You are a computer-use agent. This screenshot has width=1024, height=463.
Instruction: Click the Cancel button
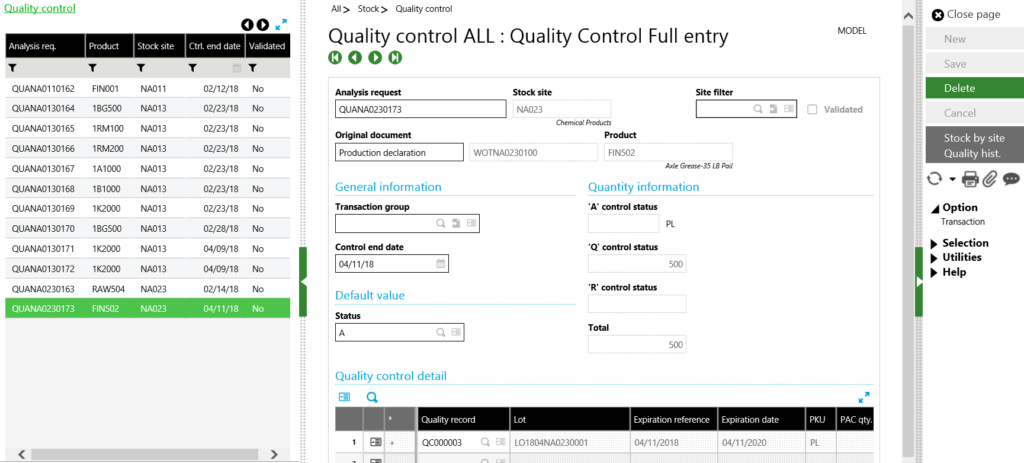[974, 113]
